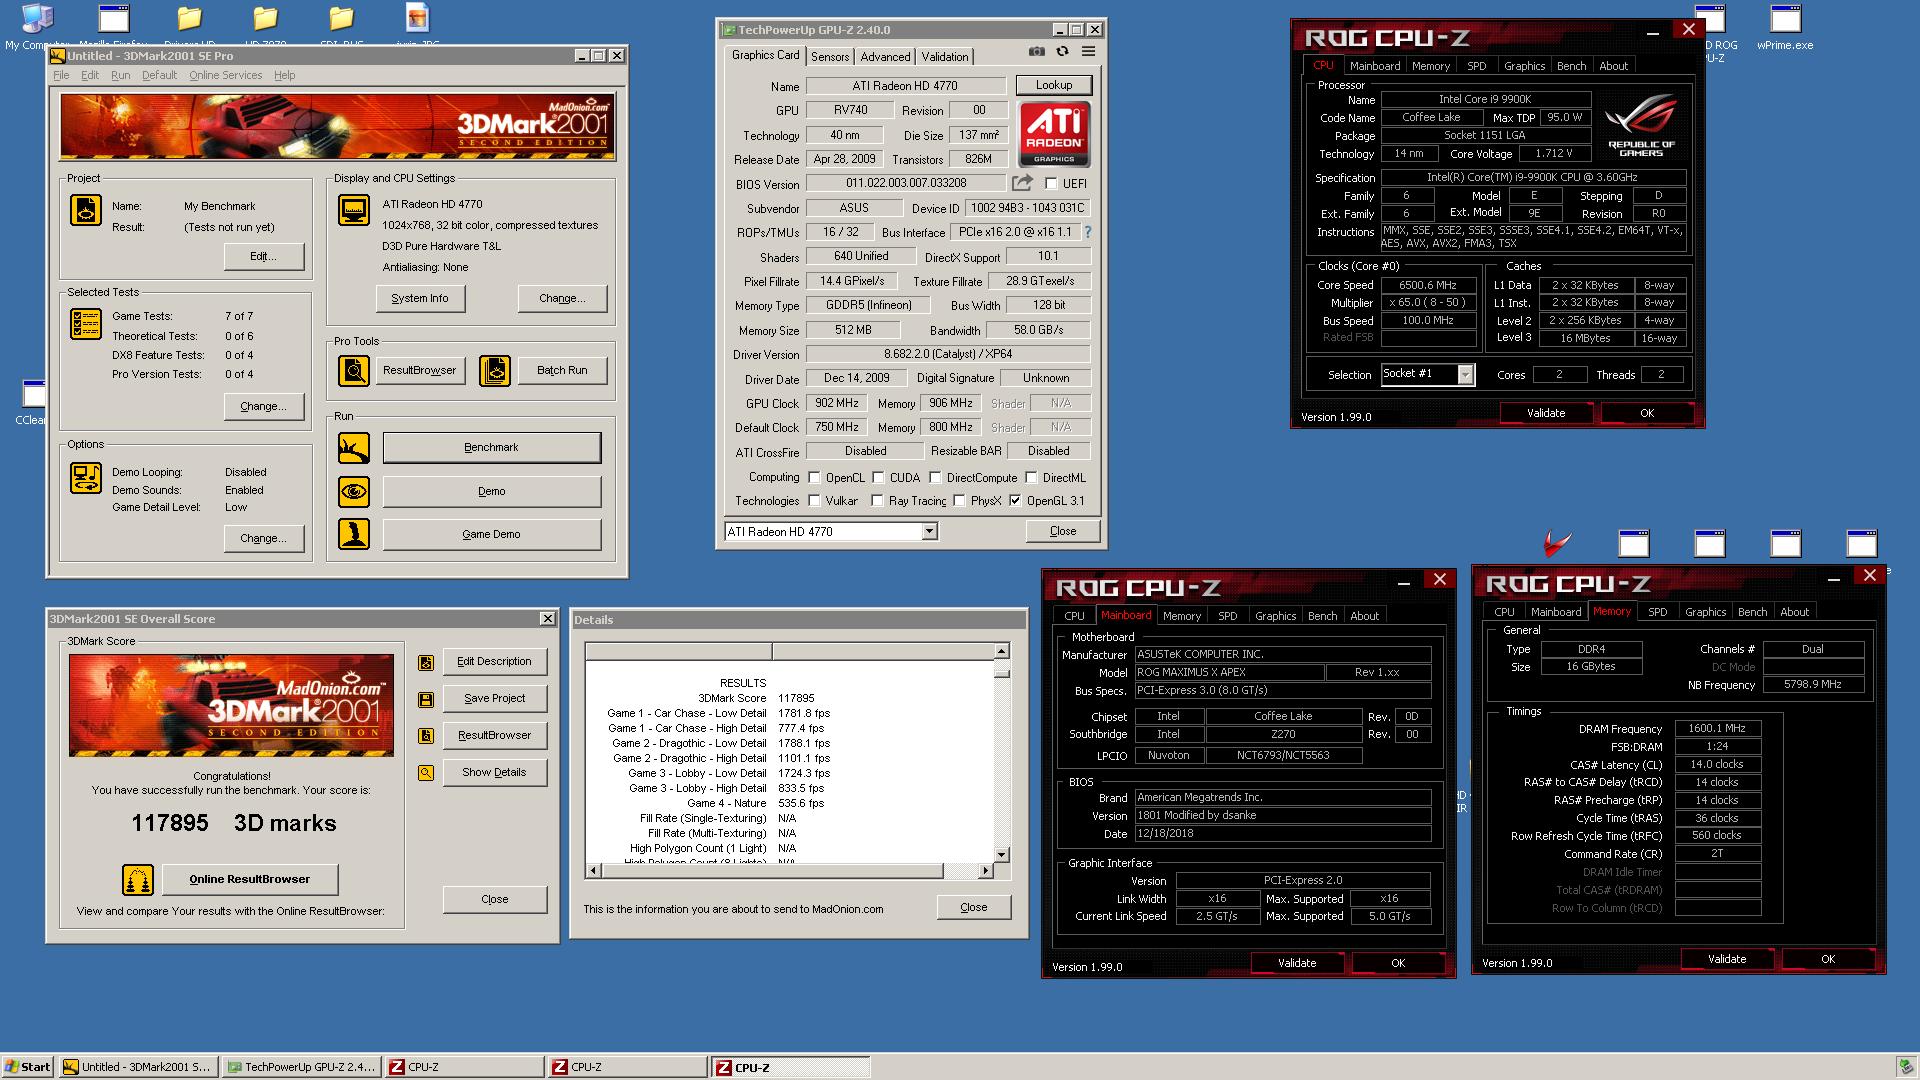
Task: Click the Selected Tests checklist icon
Action: pos(86,324)
